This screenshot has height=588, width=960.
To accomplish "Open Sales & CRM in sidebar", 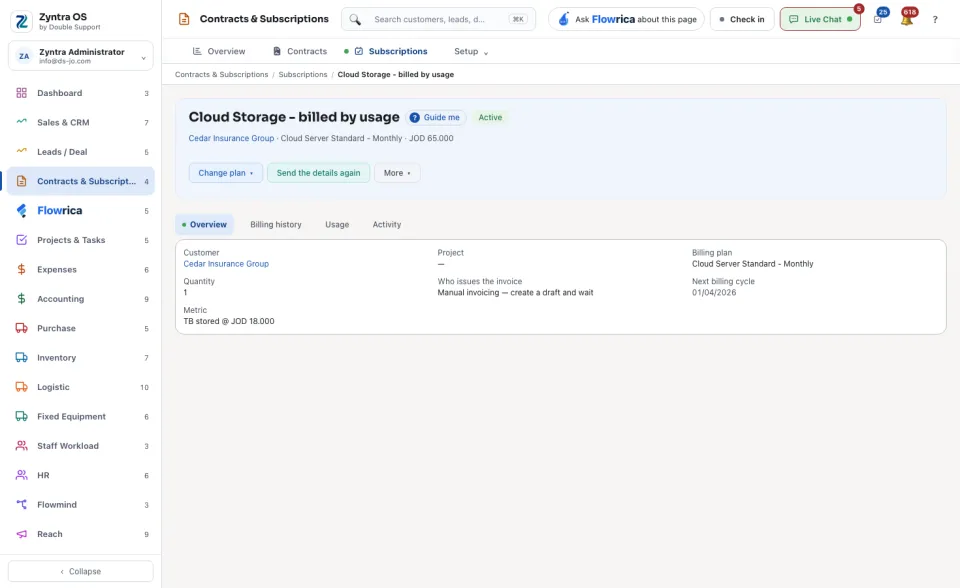I will point(81,122).
